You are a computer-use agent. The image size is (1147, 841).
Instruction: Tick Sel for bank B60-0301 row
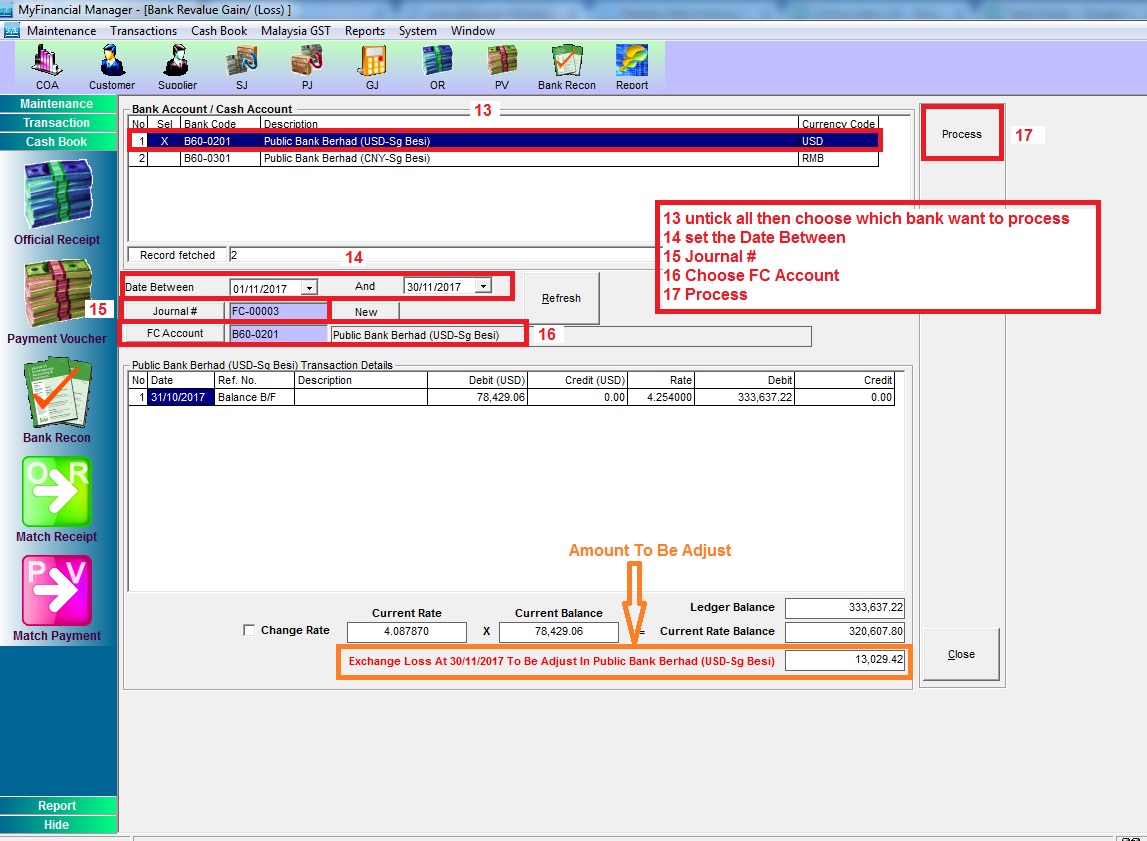tap(164, 158)
